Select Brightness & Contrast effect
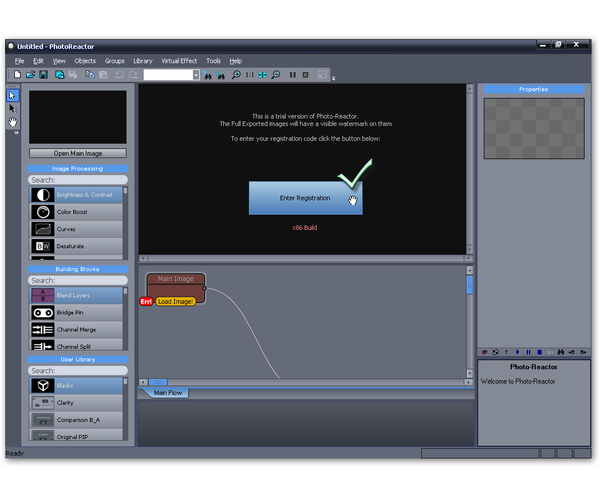The image size is (600, 500). pyautogui.click(x=76, y=195)
